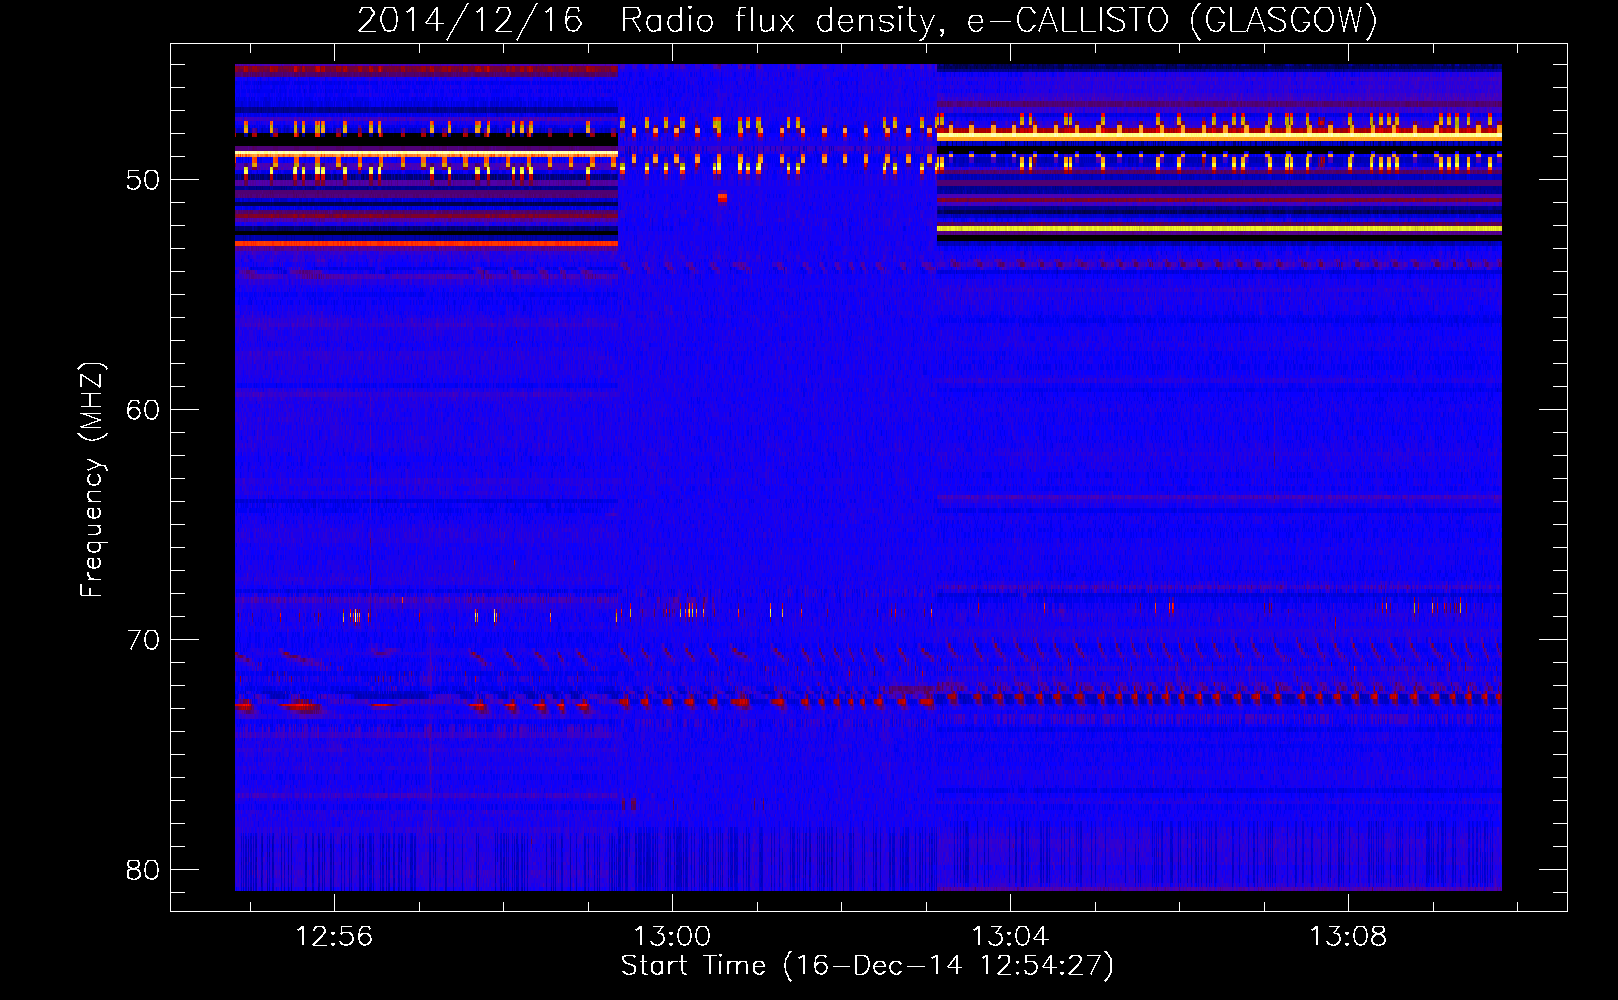1618x1000 pixels.
Task: Select the 'Frequency (MHZ)' axis label
Action: coord(92,480)
